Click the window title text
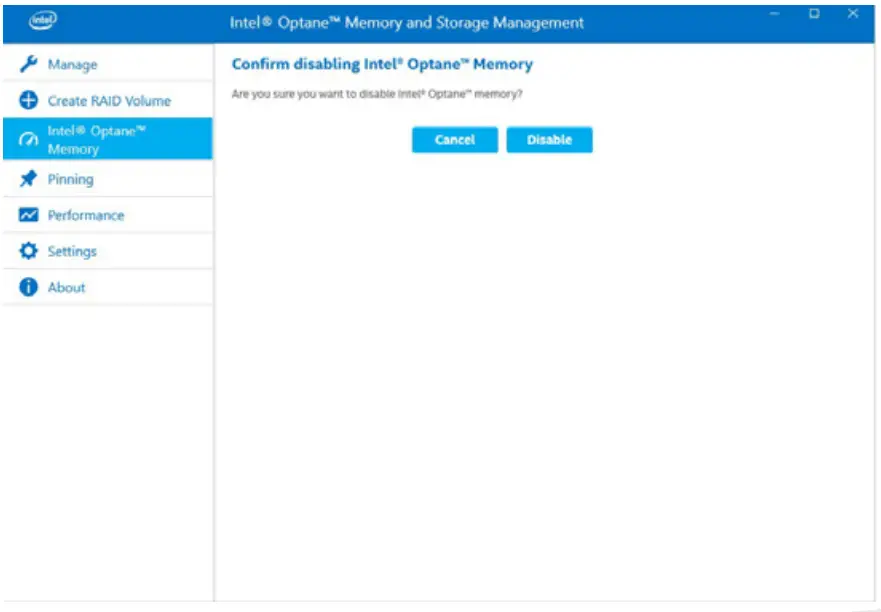This screenshot has height=612, width=881. tap(407, 22)
